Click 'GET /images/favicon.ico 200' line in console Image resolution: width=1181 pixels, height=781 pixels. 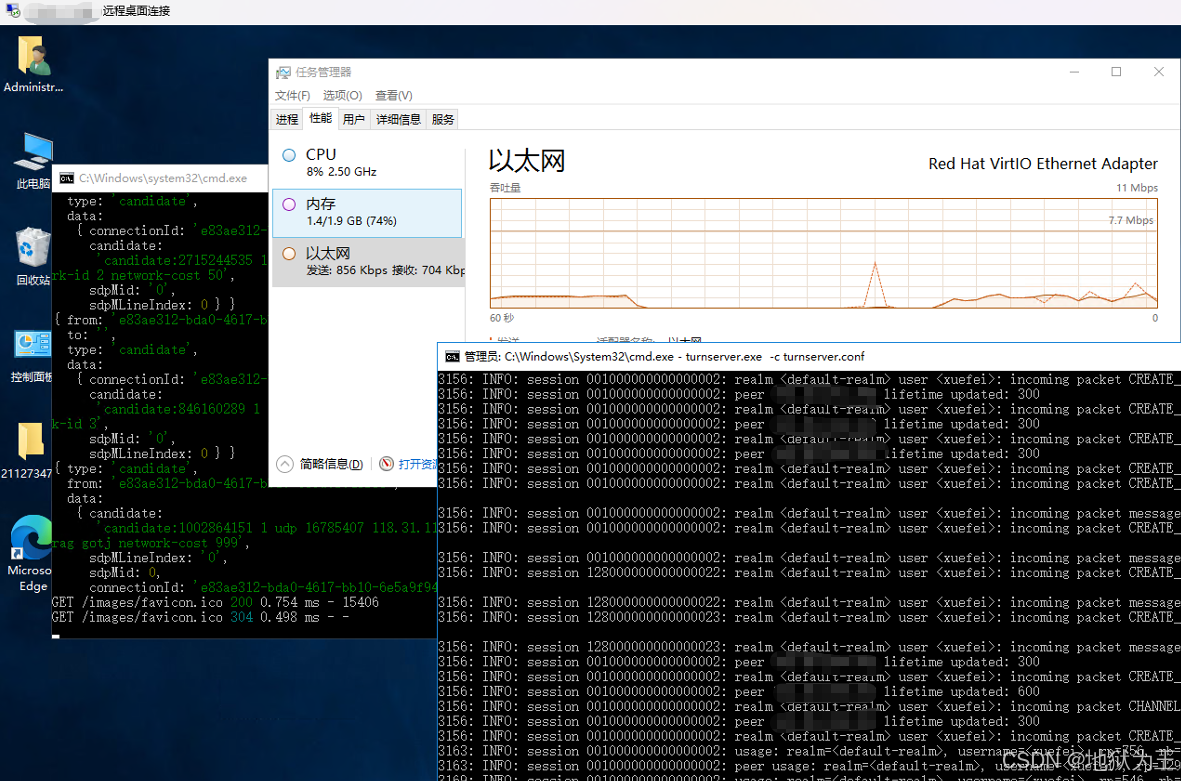[215, 603]
